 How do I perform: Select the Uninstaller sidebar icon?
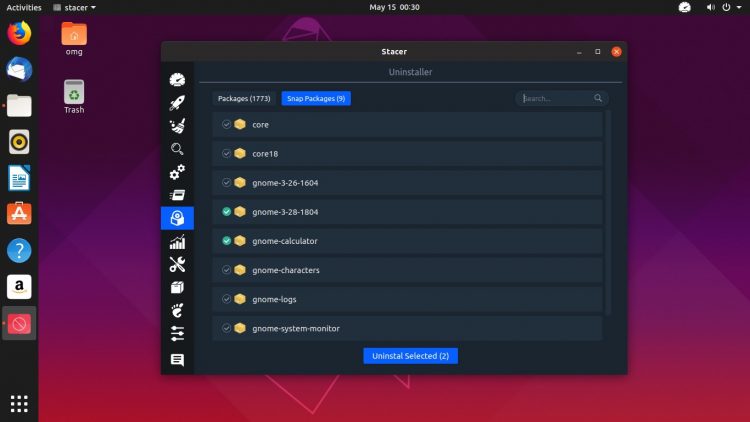coord(177,218)
